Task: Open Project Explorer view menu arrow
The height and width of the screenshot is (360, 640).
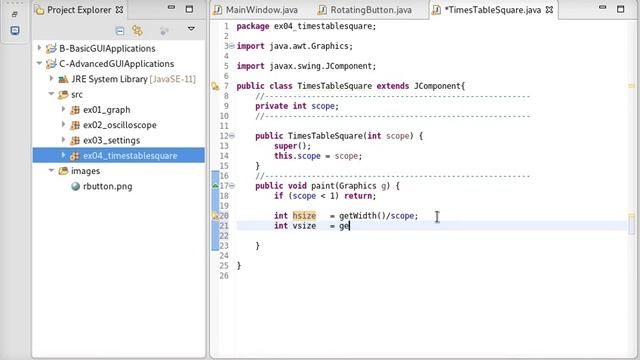Action: click(191, 29)
